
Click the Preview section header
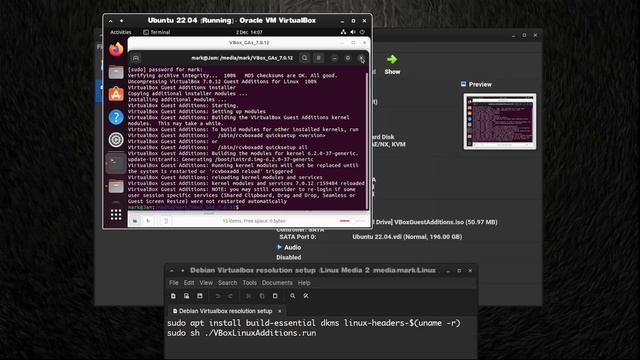[476, 84]
